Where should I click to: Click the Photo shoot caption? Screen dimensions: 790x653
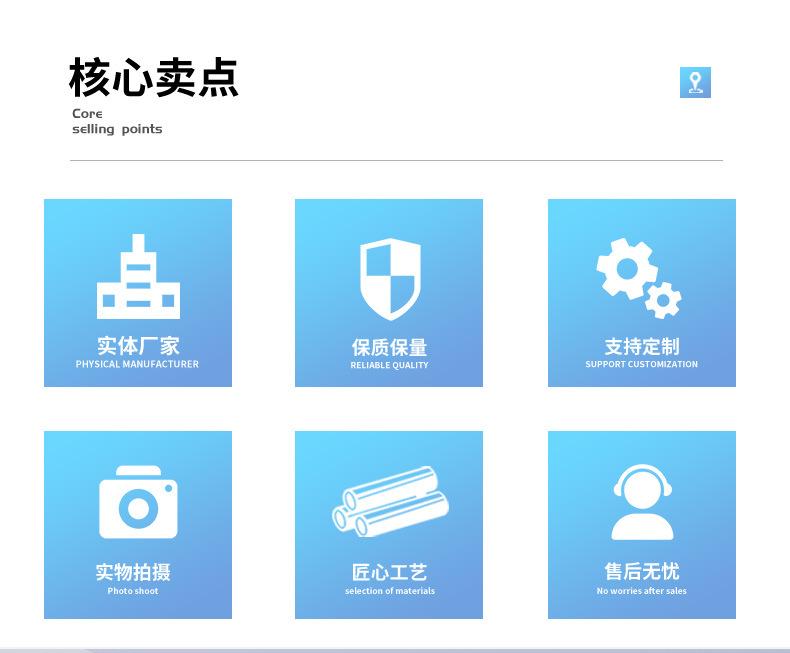133,591
